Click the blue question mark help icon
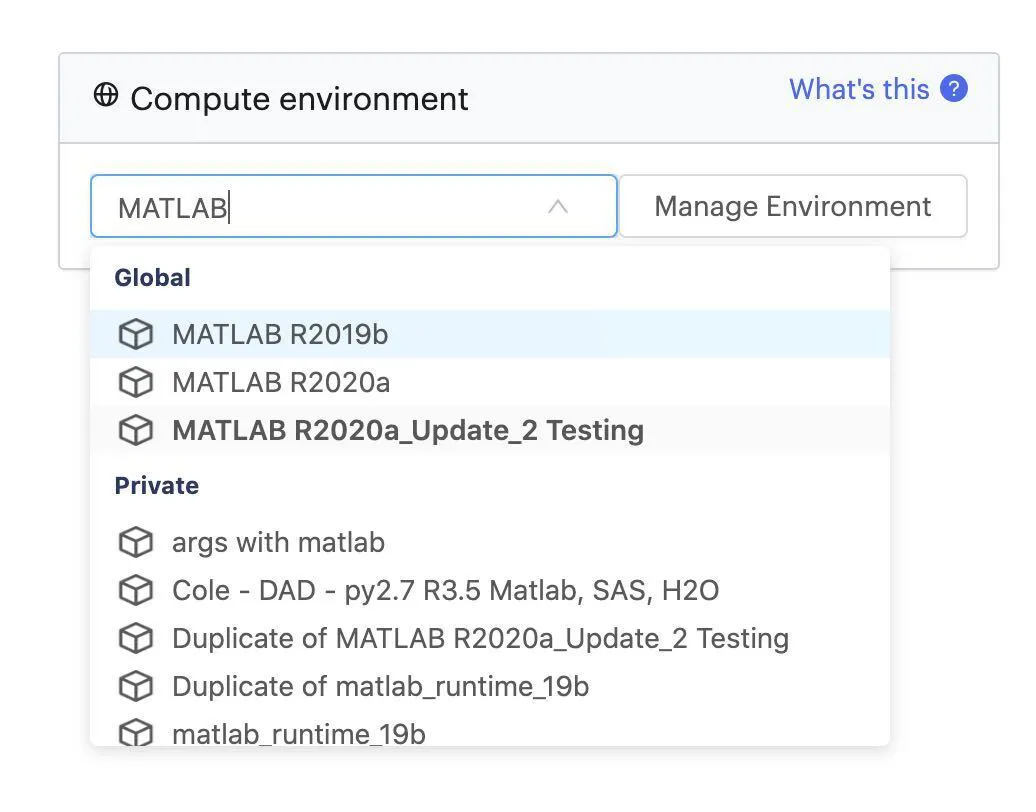Screen dimensions: 1036x812 click(954, 89)
